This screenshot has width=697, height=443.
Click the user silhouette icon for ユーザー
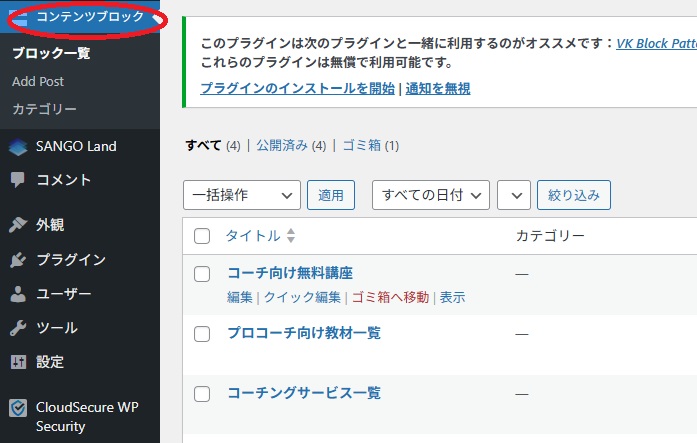coord(18,294)
